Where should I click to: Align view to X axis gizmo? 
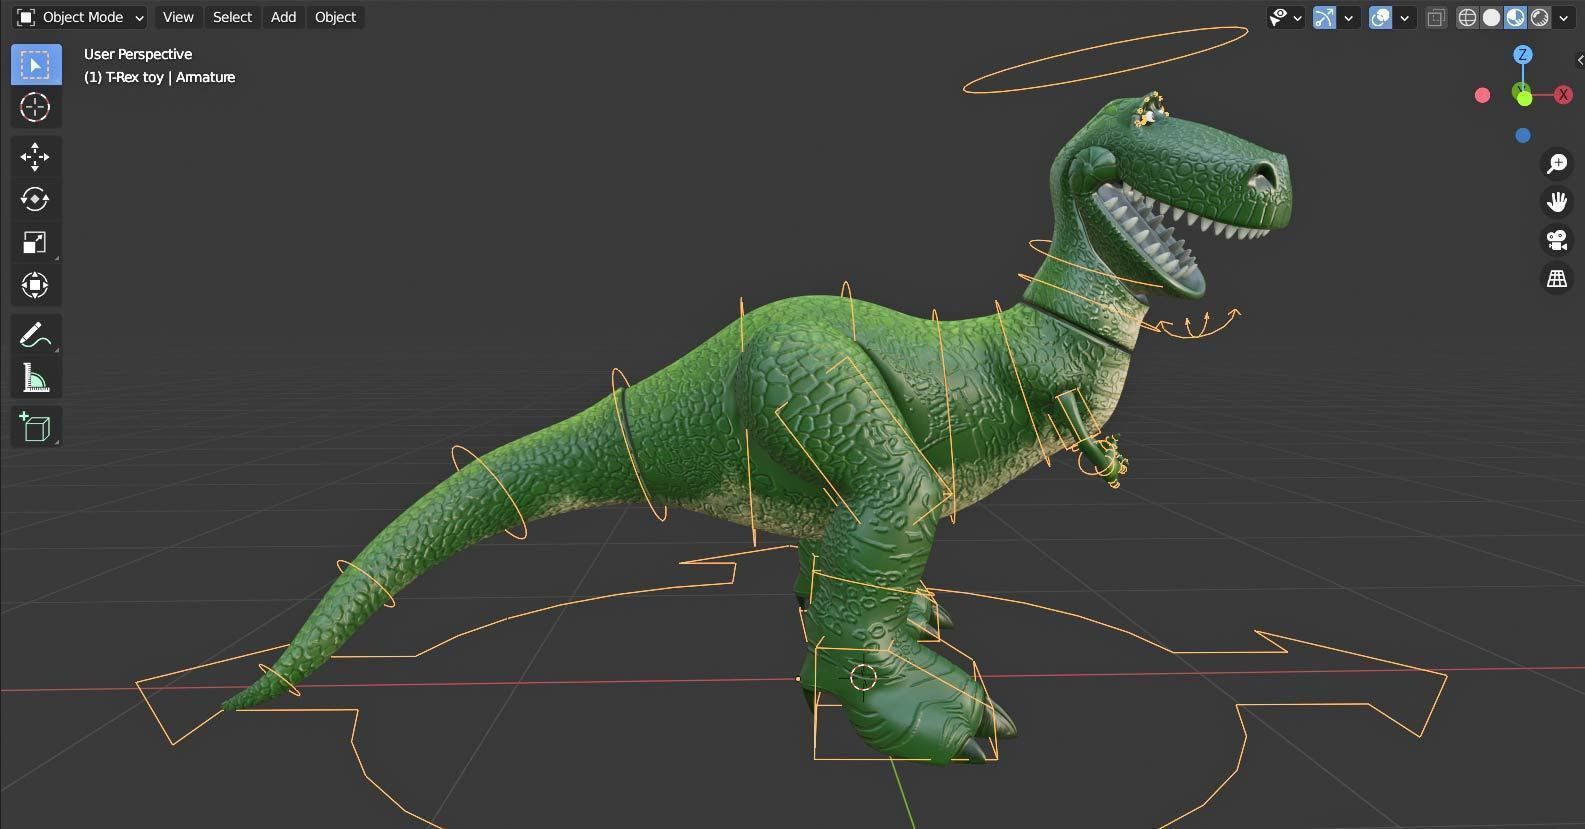point(1563,95)
